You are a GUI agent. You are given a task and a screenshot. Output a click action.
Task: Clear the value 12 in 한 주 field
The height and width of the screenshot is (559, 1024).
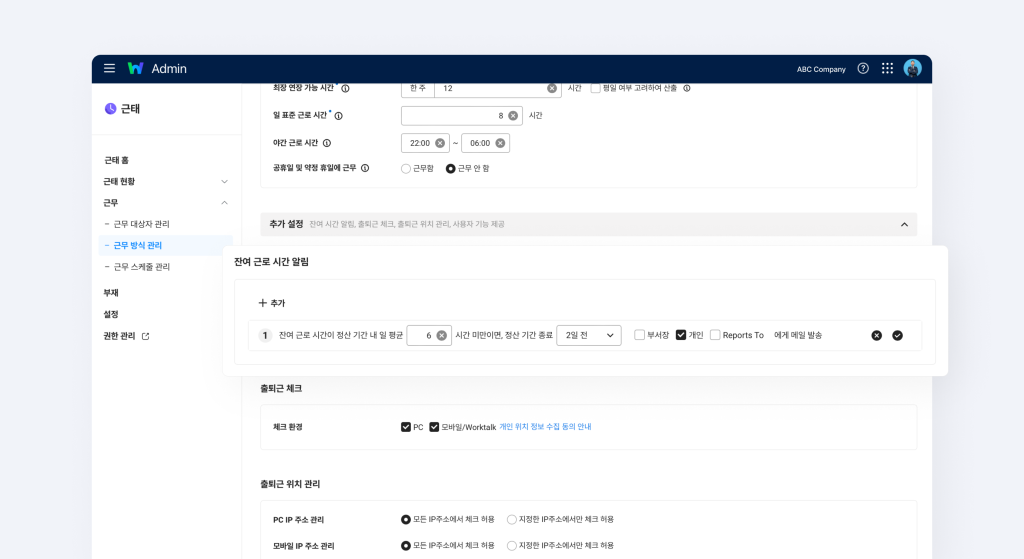[552, 88]
